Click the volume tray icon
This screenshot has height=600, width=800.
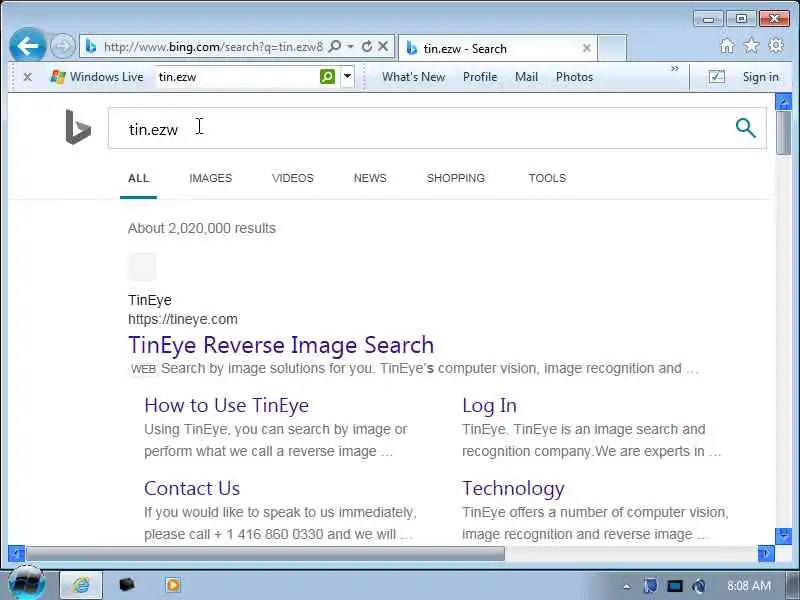pyautogui.click(x=699, y=586)
